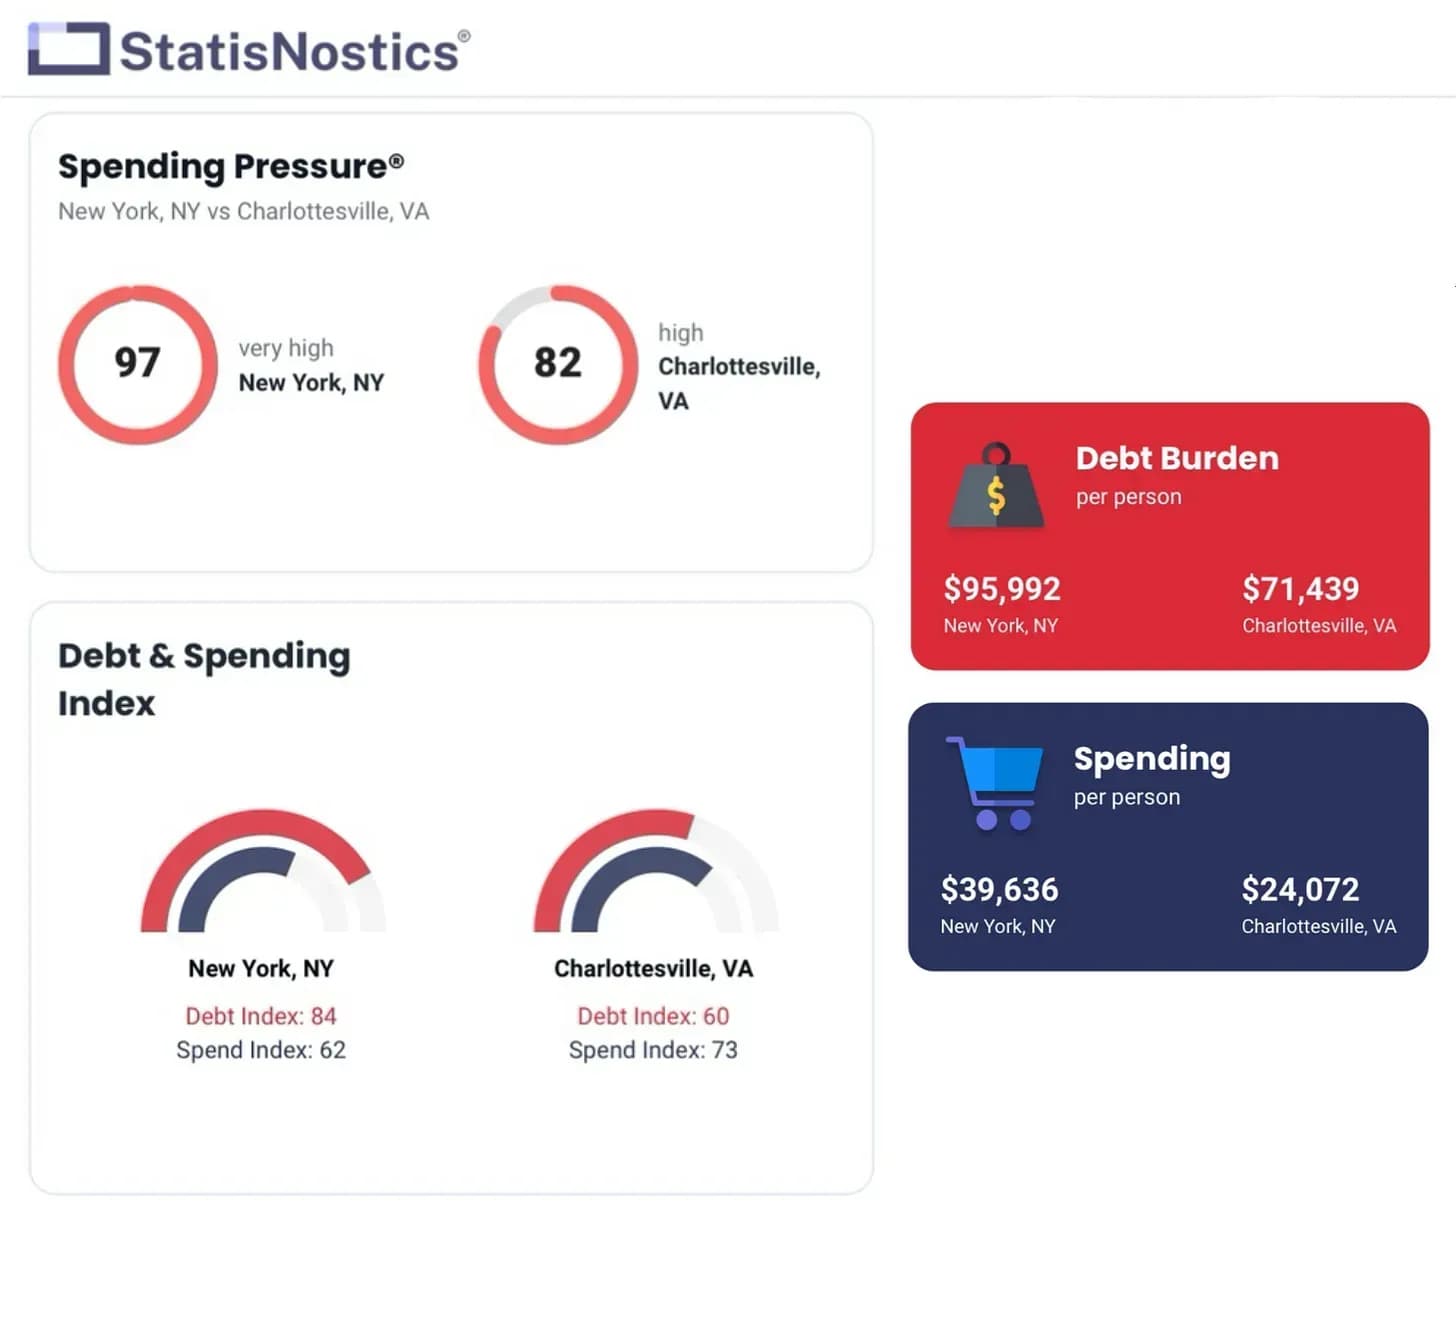Click the Debt & Spending Index heading
1456x1335 pixels.
(x=204, y=679)
